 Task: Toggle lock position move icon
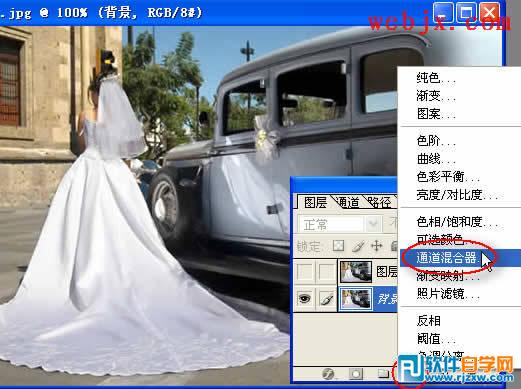tap(377, 246)
